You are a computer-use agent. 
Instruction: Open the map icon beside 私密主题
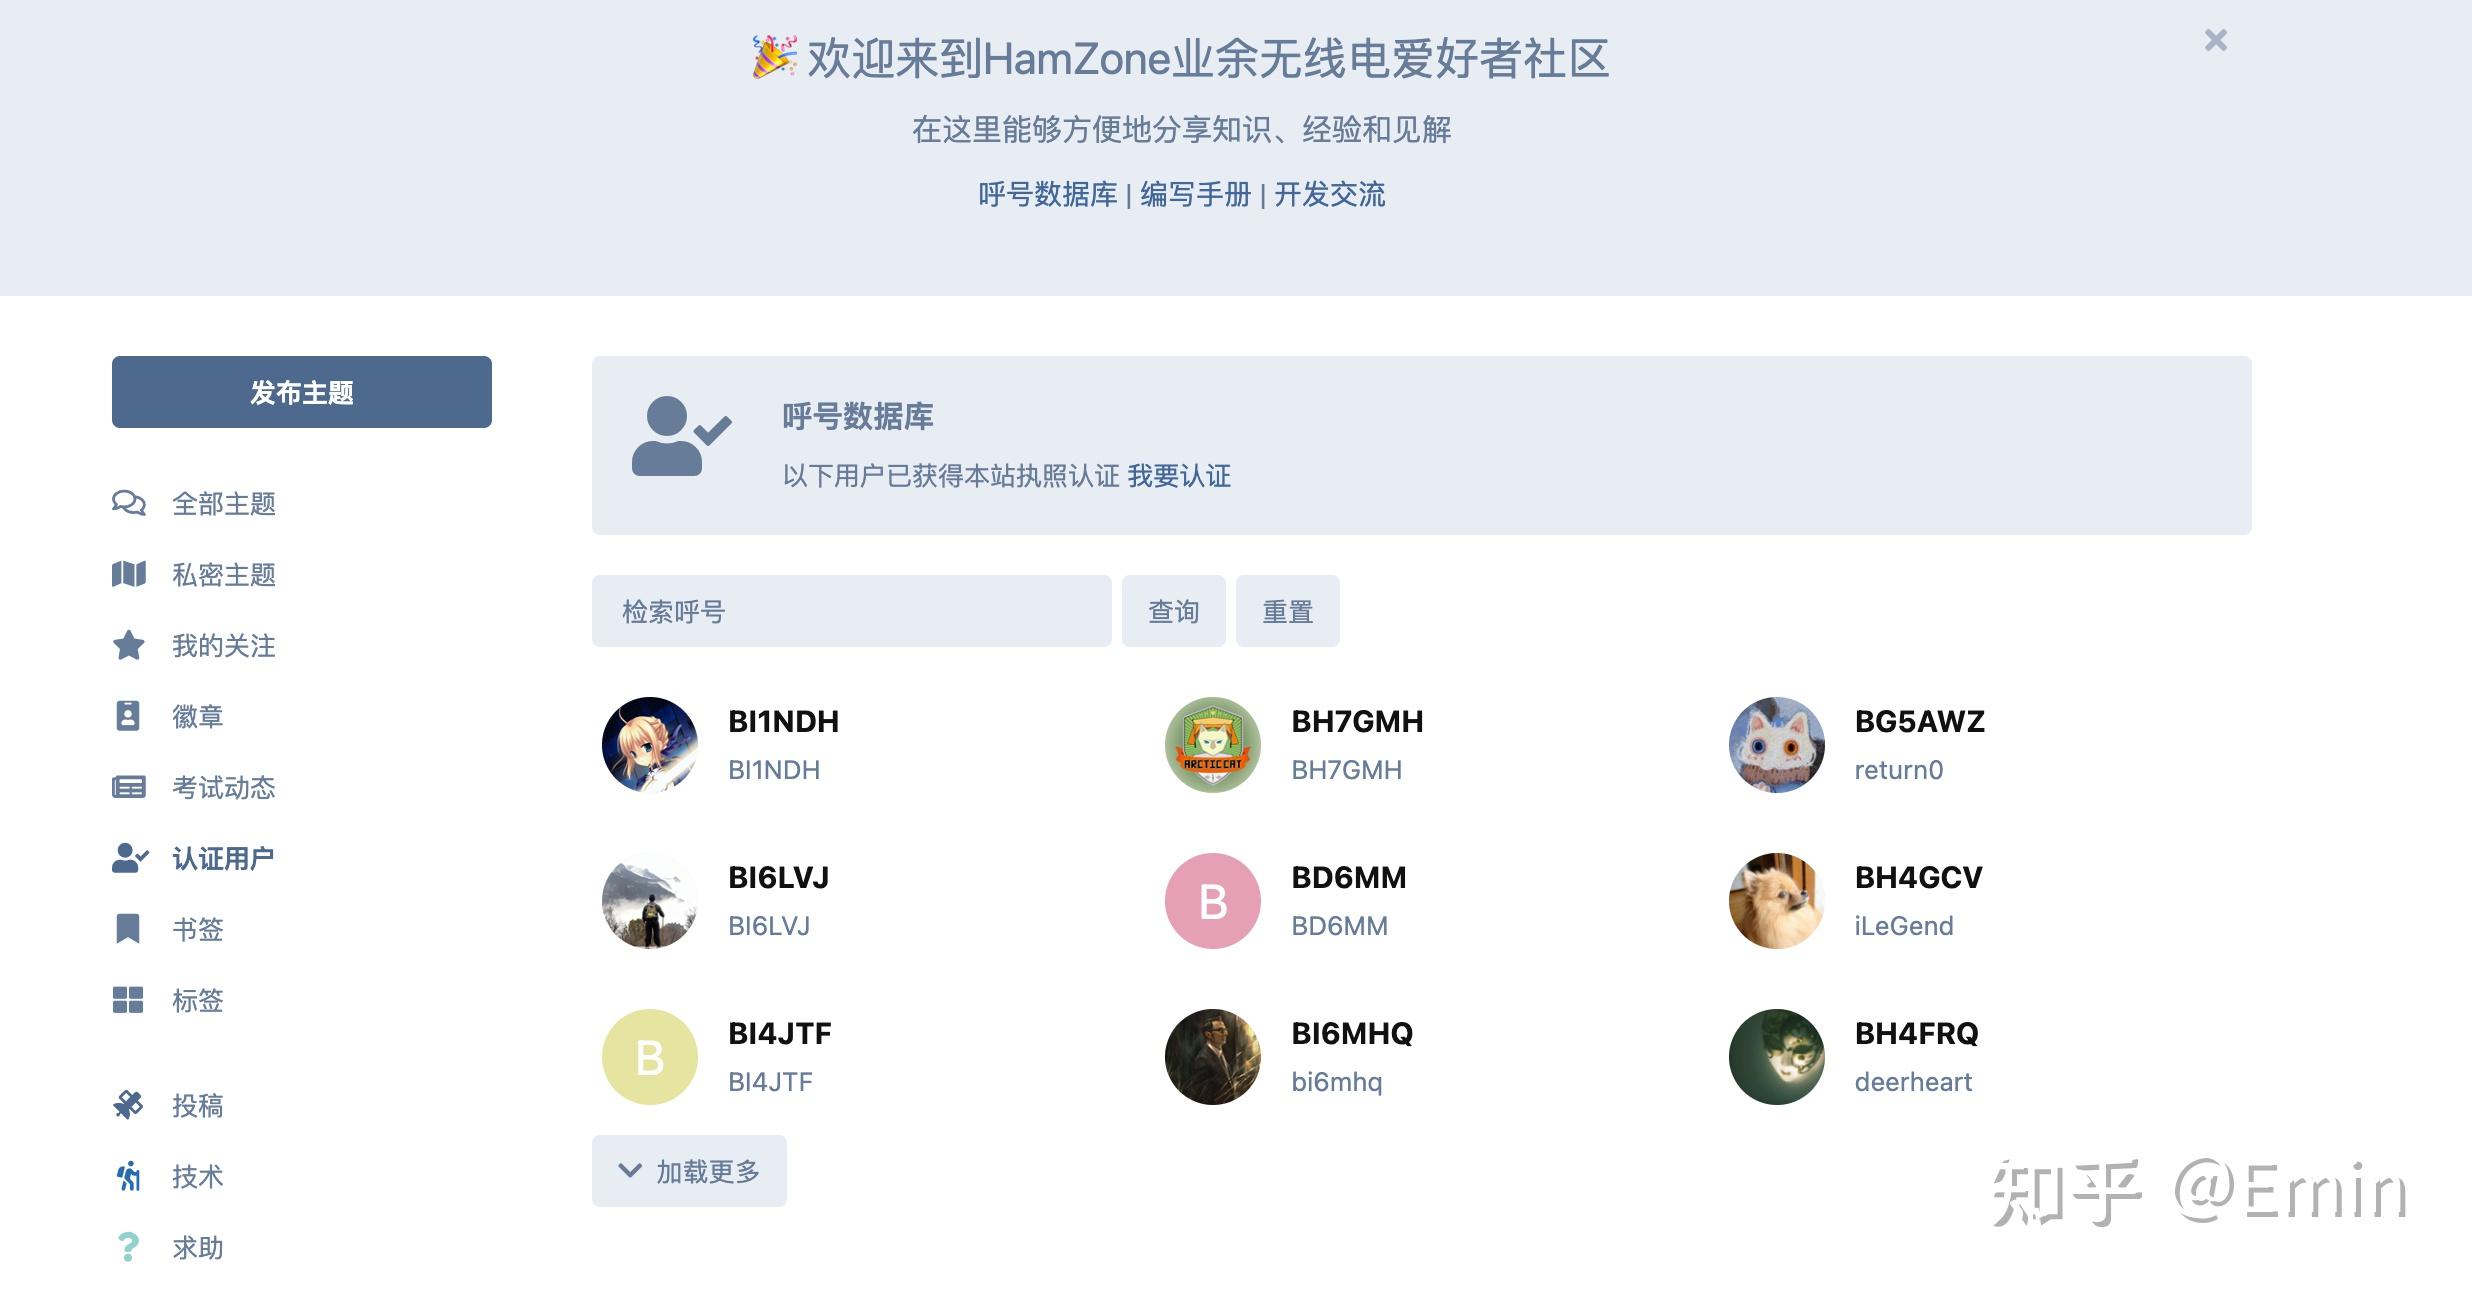[x=128, y=574]
